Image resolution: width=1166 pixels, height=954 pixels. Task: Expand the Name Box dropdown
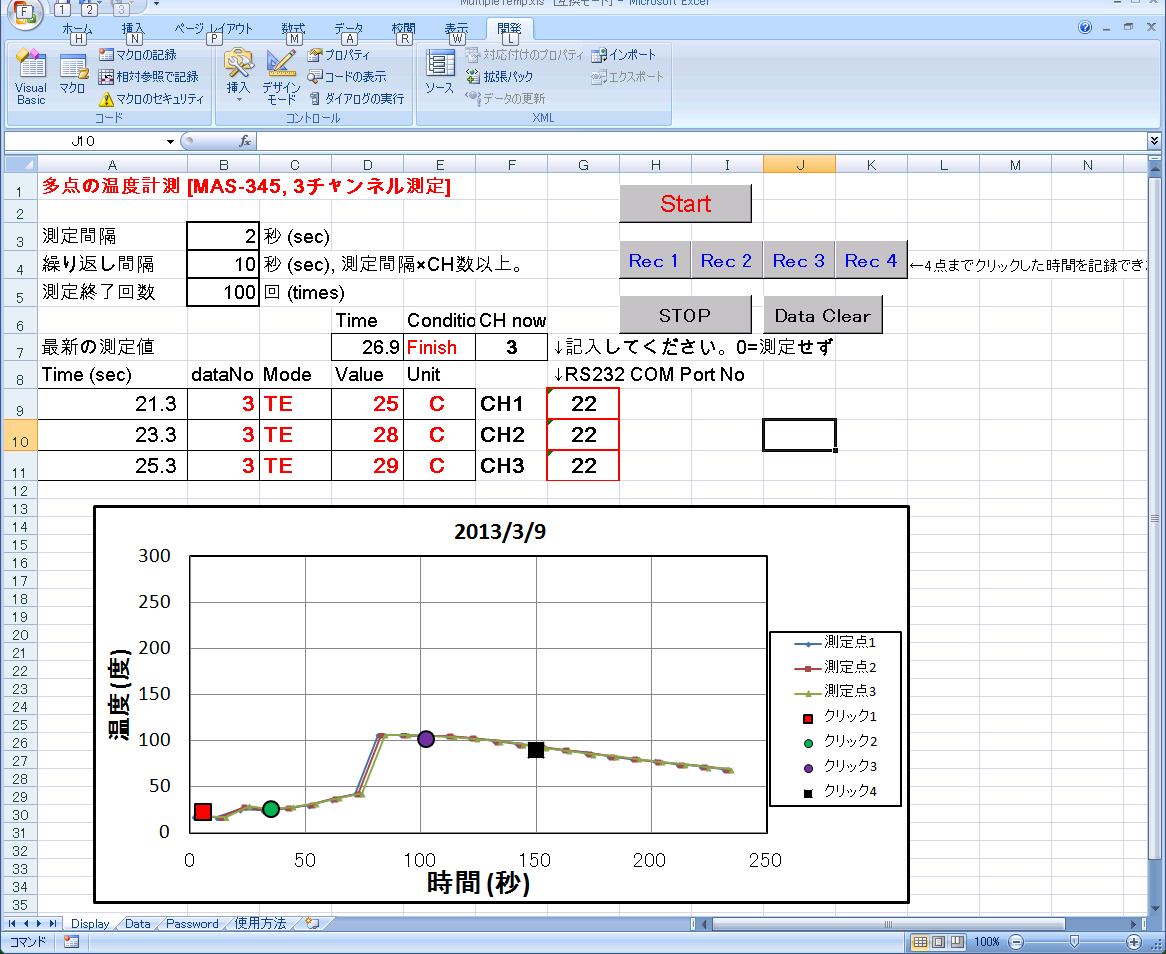coord(170,141)
